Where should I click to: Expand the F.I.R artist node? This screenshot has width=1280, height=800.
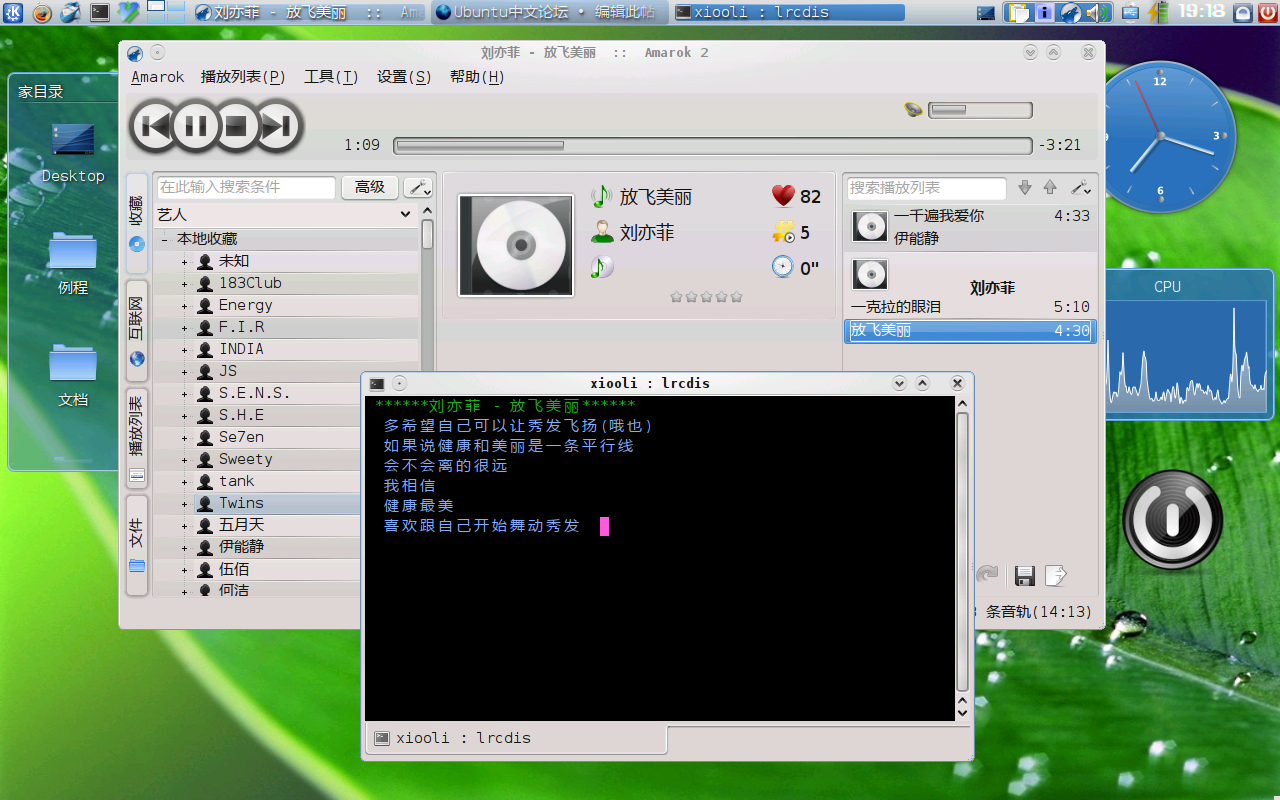point(184,328)
